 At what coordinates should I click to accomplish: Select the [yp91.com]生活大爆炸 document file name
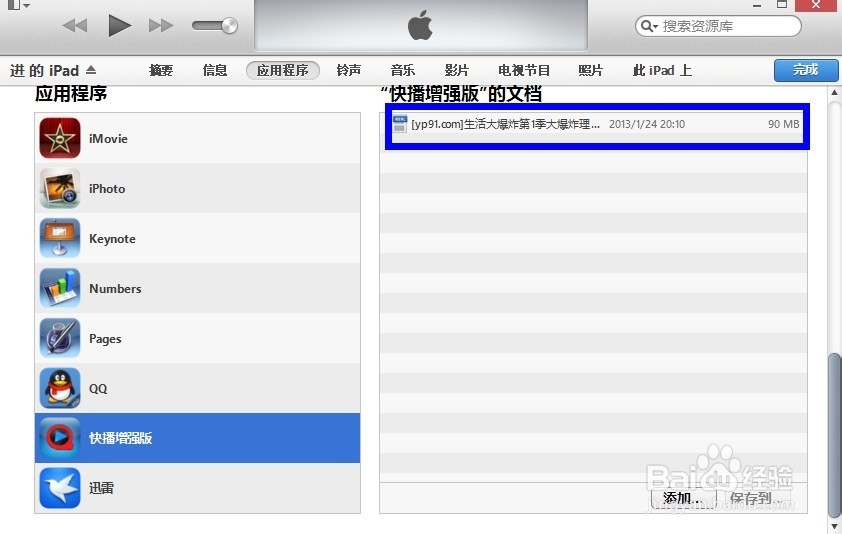pos(505,124)
